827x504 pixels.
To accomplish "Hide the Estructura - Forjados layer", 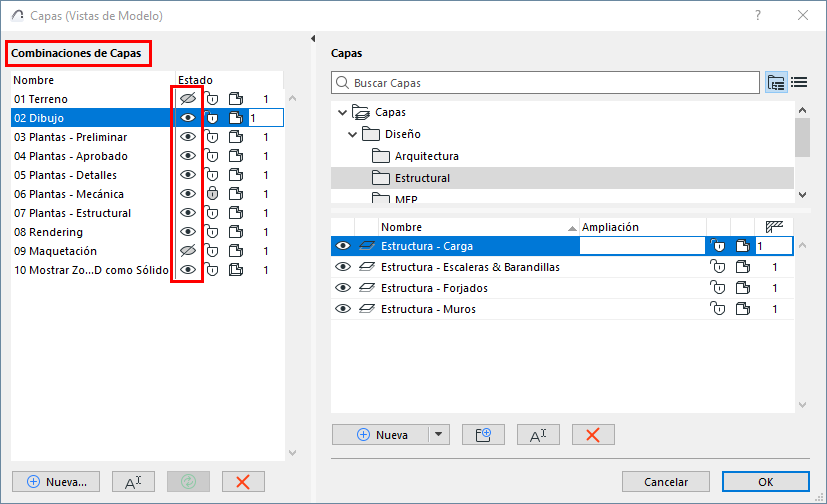I will (x=343, y=288).
